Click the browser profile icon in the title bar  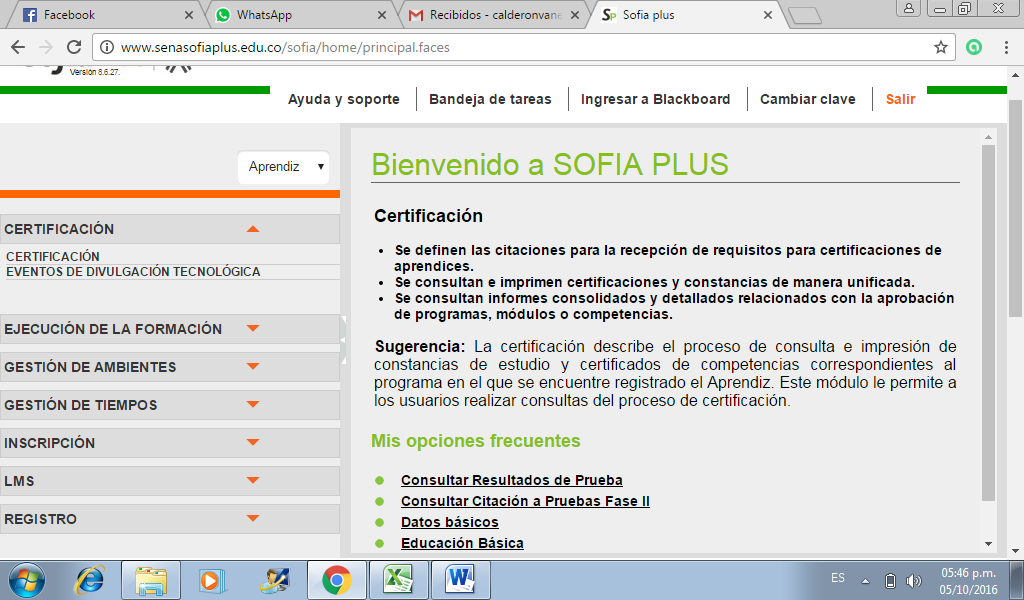(x=908, y=9)
